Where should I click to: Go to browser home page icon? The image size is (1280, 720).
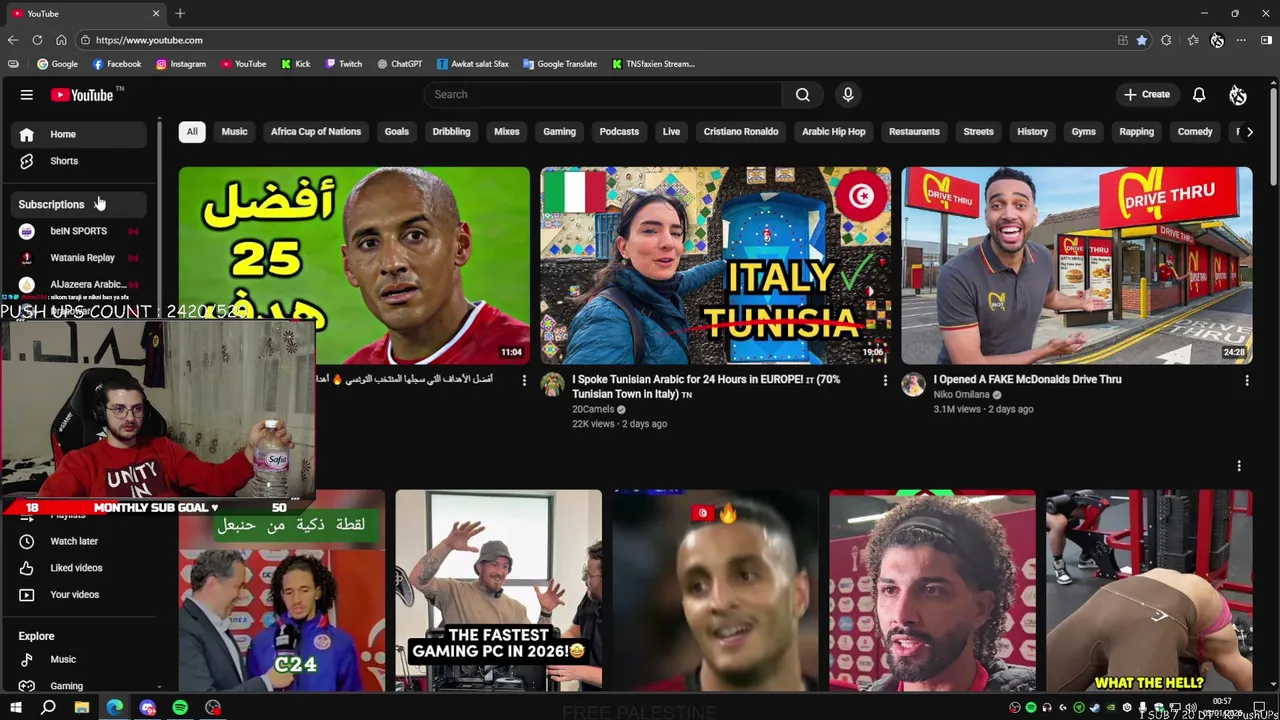coord(61,40)
